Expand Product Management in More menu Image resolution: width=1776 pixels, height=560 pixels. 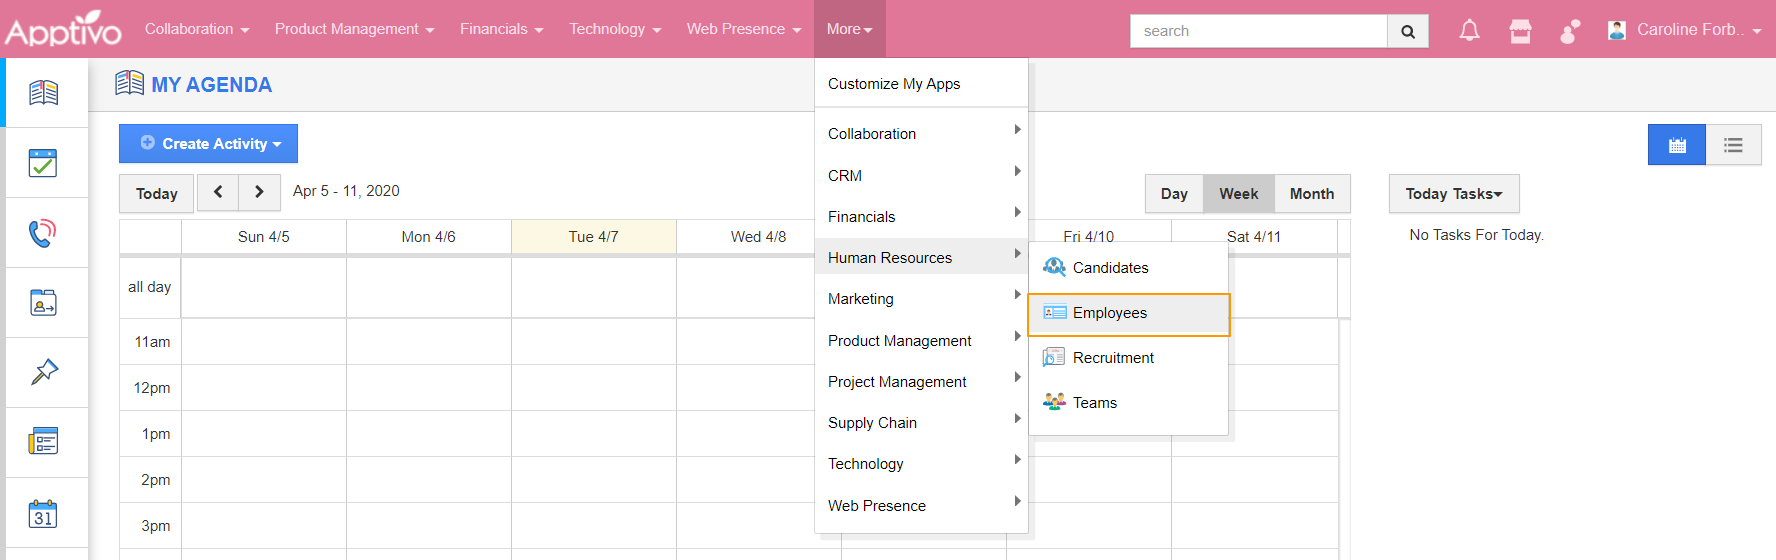(x=921, y=340)
